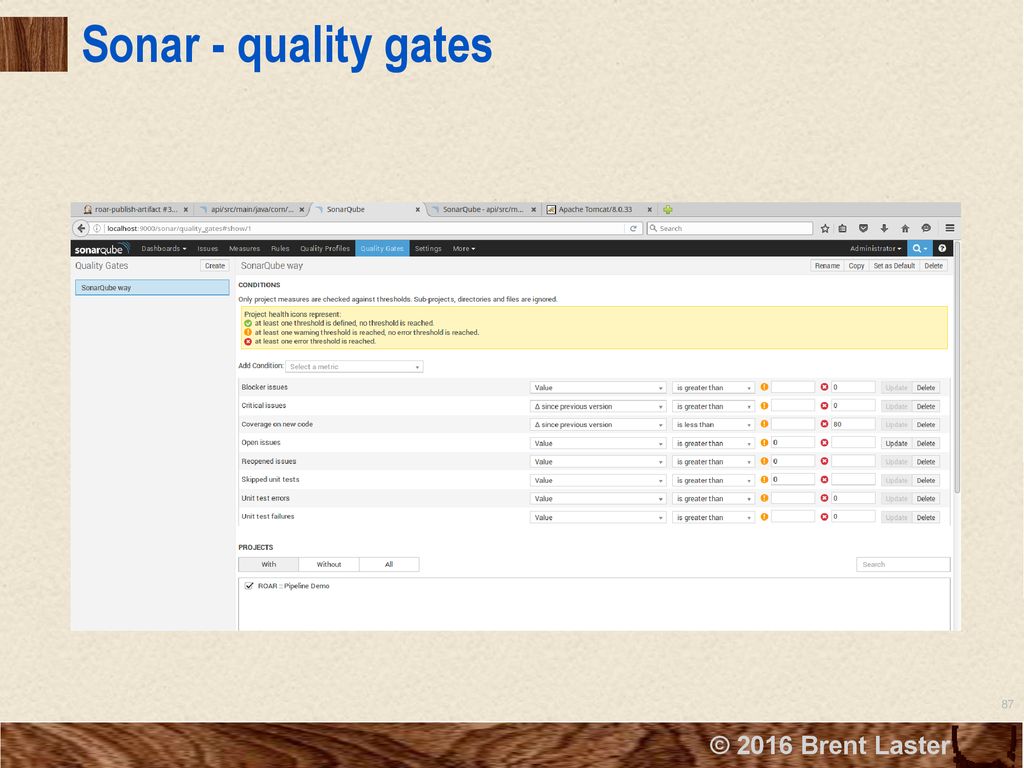The image size is (1024, 768).
Task: Go to the browser home icon
Action: coord(904,229)
